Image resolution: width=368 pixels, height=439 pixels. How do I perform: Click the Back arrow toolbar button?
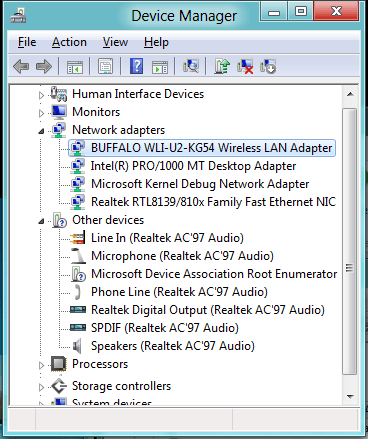(21, 66)
